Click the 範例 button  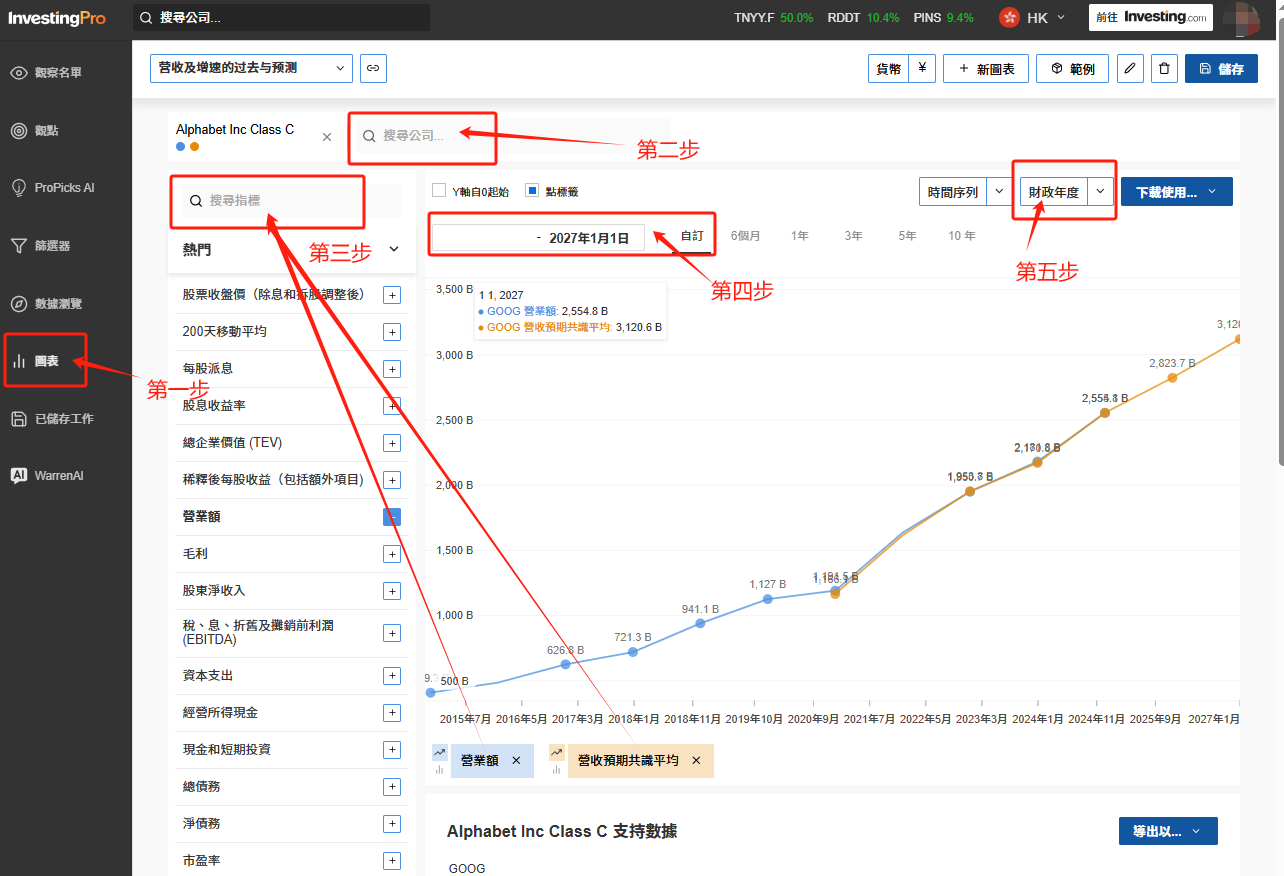(1072, 69)
